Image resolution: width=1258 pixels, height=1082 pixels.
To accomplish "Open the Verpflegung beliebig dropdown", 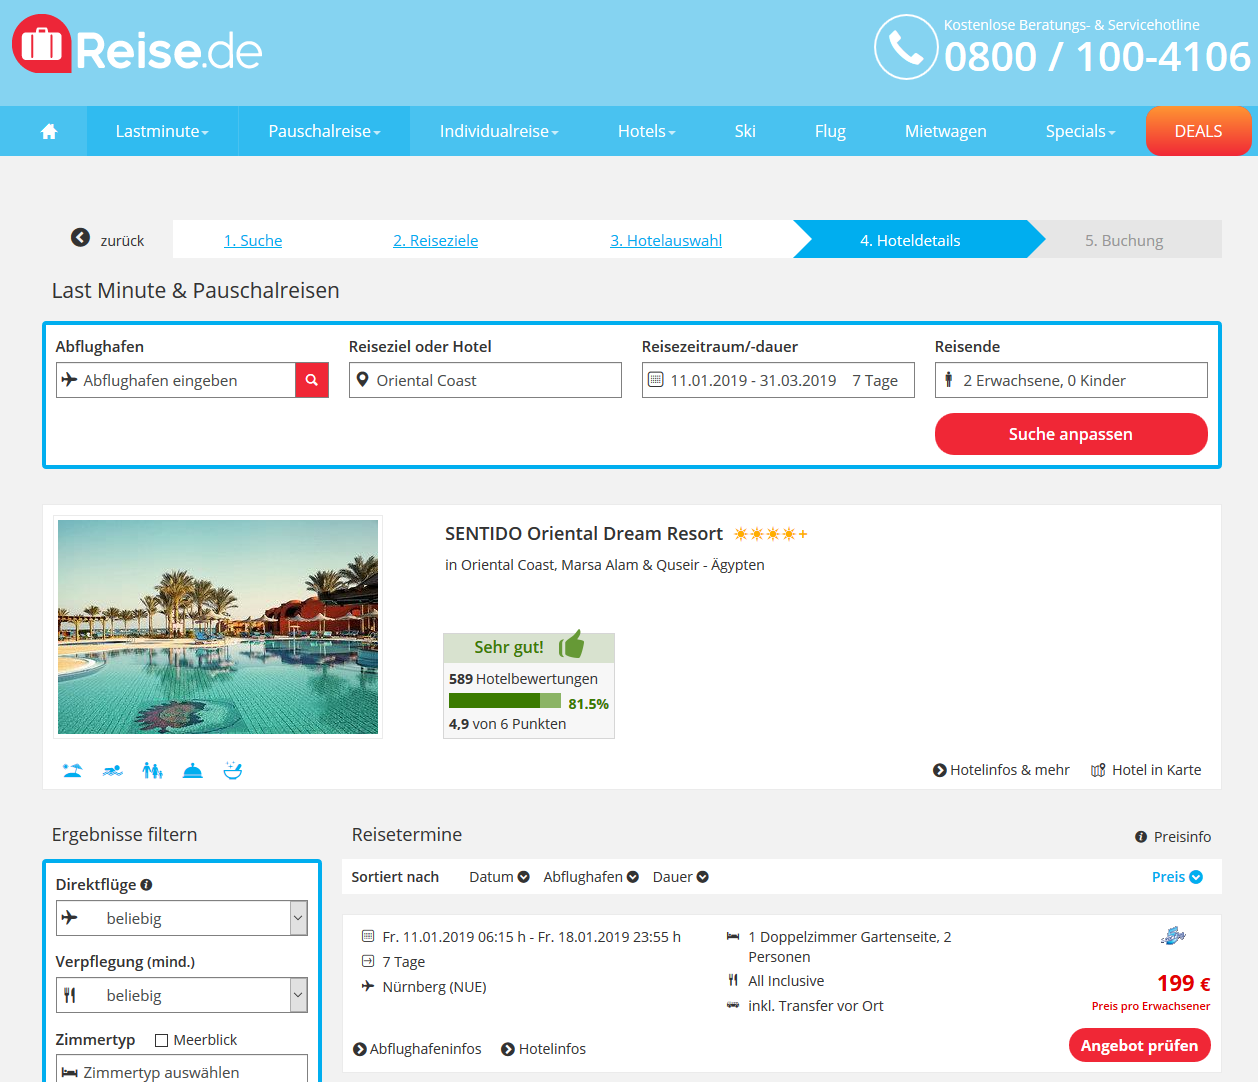I will point(182,995).
